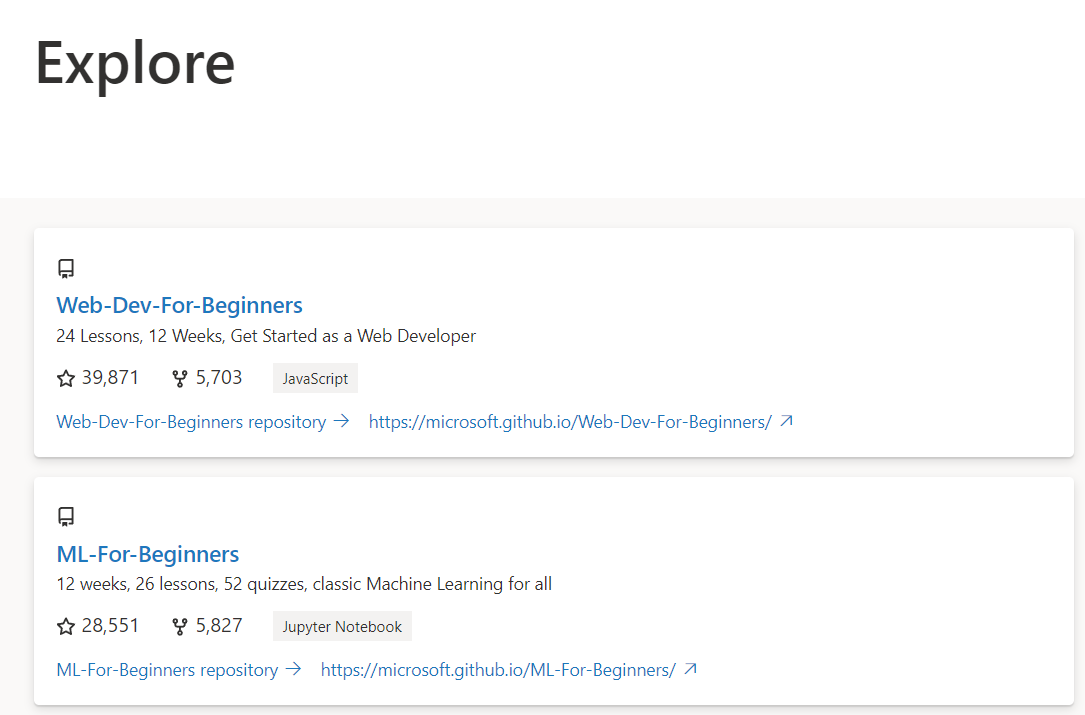Click the Explore page heading
Viewport: 1085px width, 715px height.
136,64
